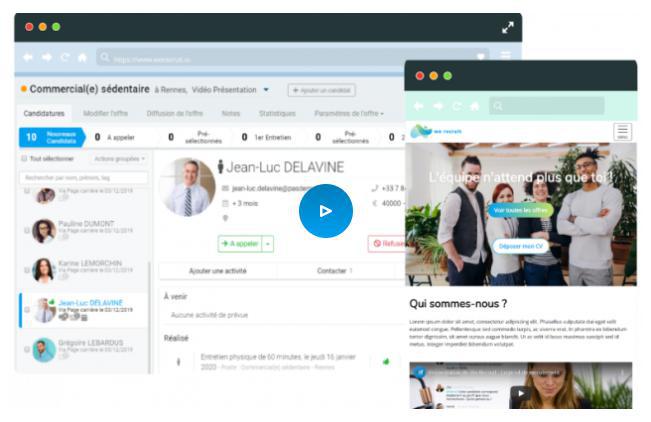
Task: Open Karine LEMORCHIN in the candidate list
Action: pyautogui.click(x=83, y=270)
